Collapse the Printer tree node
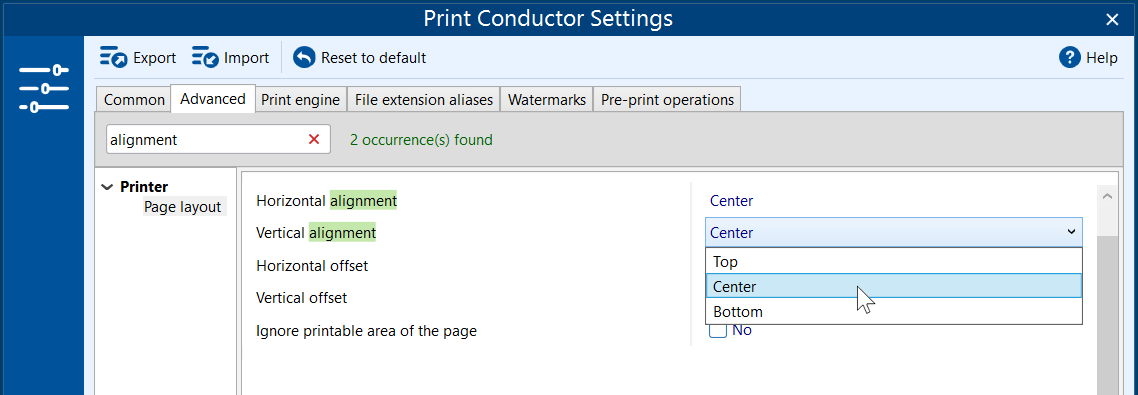This screenshot has width=1138, height=395. coord(107,187)
